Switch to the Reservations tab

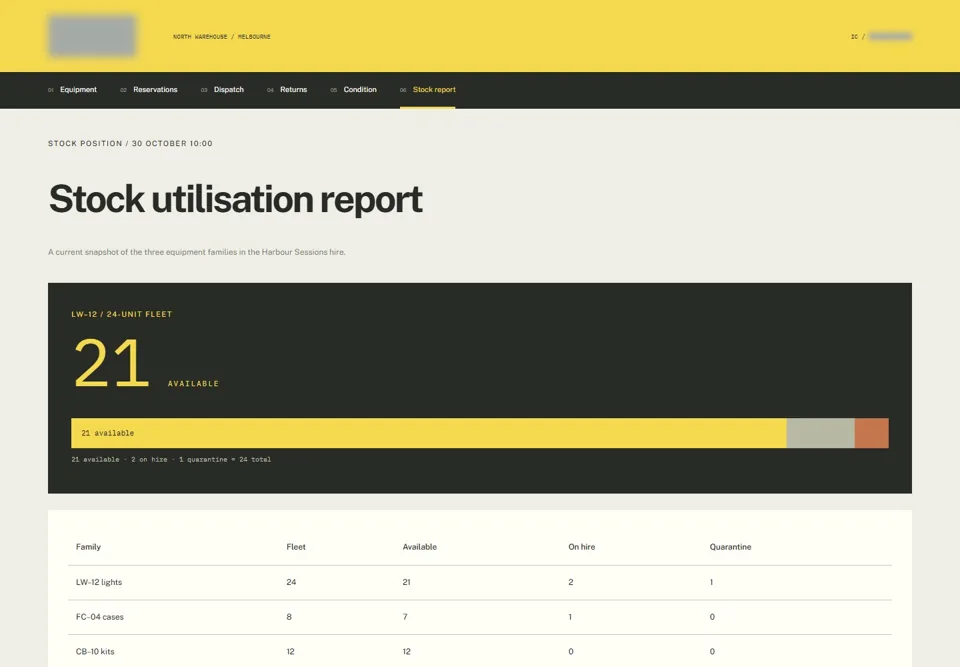click(149, 89)
